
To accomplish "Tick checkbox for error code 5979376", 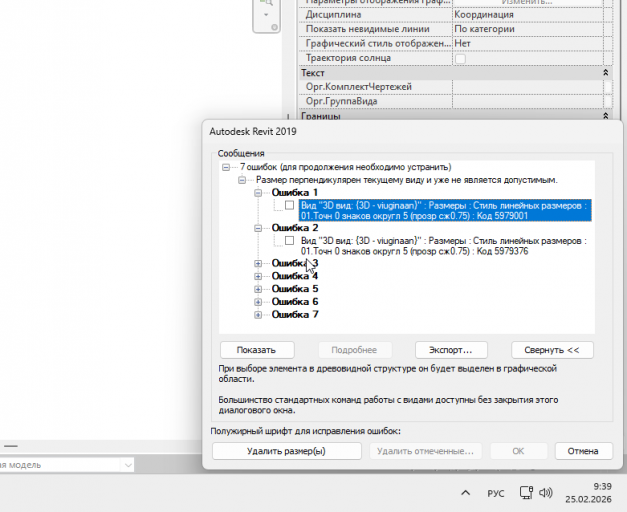I will point(290,240).
